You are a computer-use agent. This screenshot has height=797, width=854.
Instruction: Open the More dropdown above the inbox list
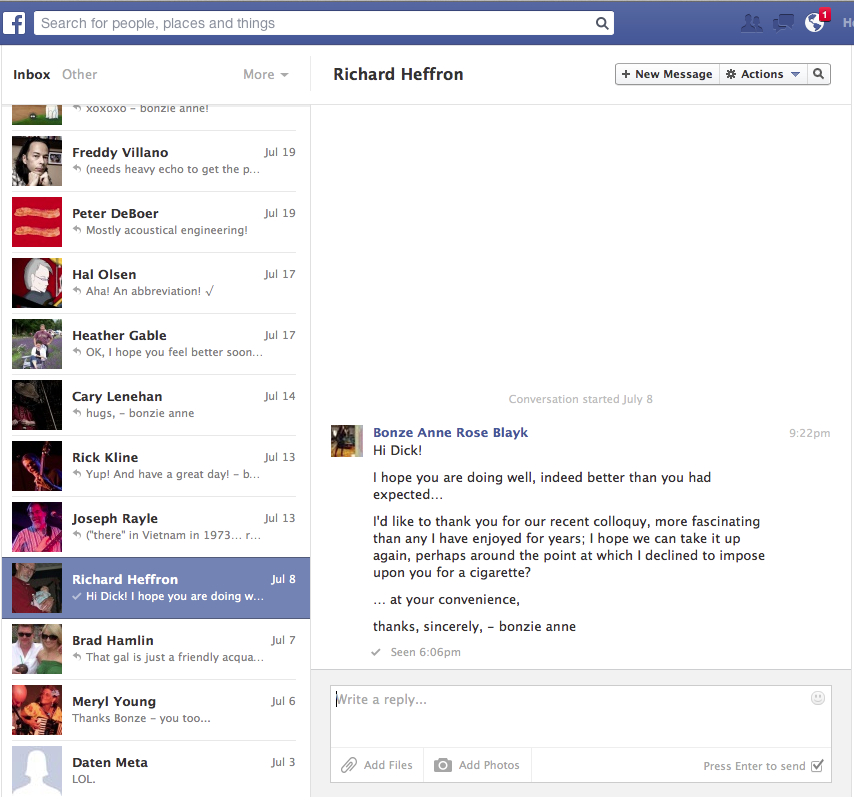tap(264, 74)
